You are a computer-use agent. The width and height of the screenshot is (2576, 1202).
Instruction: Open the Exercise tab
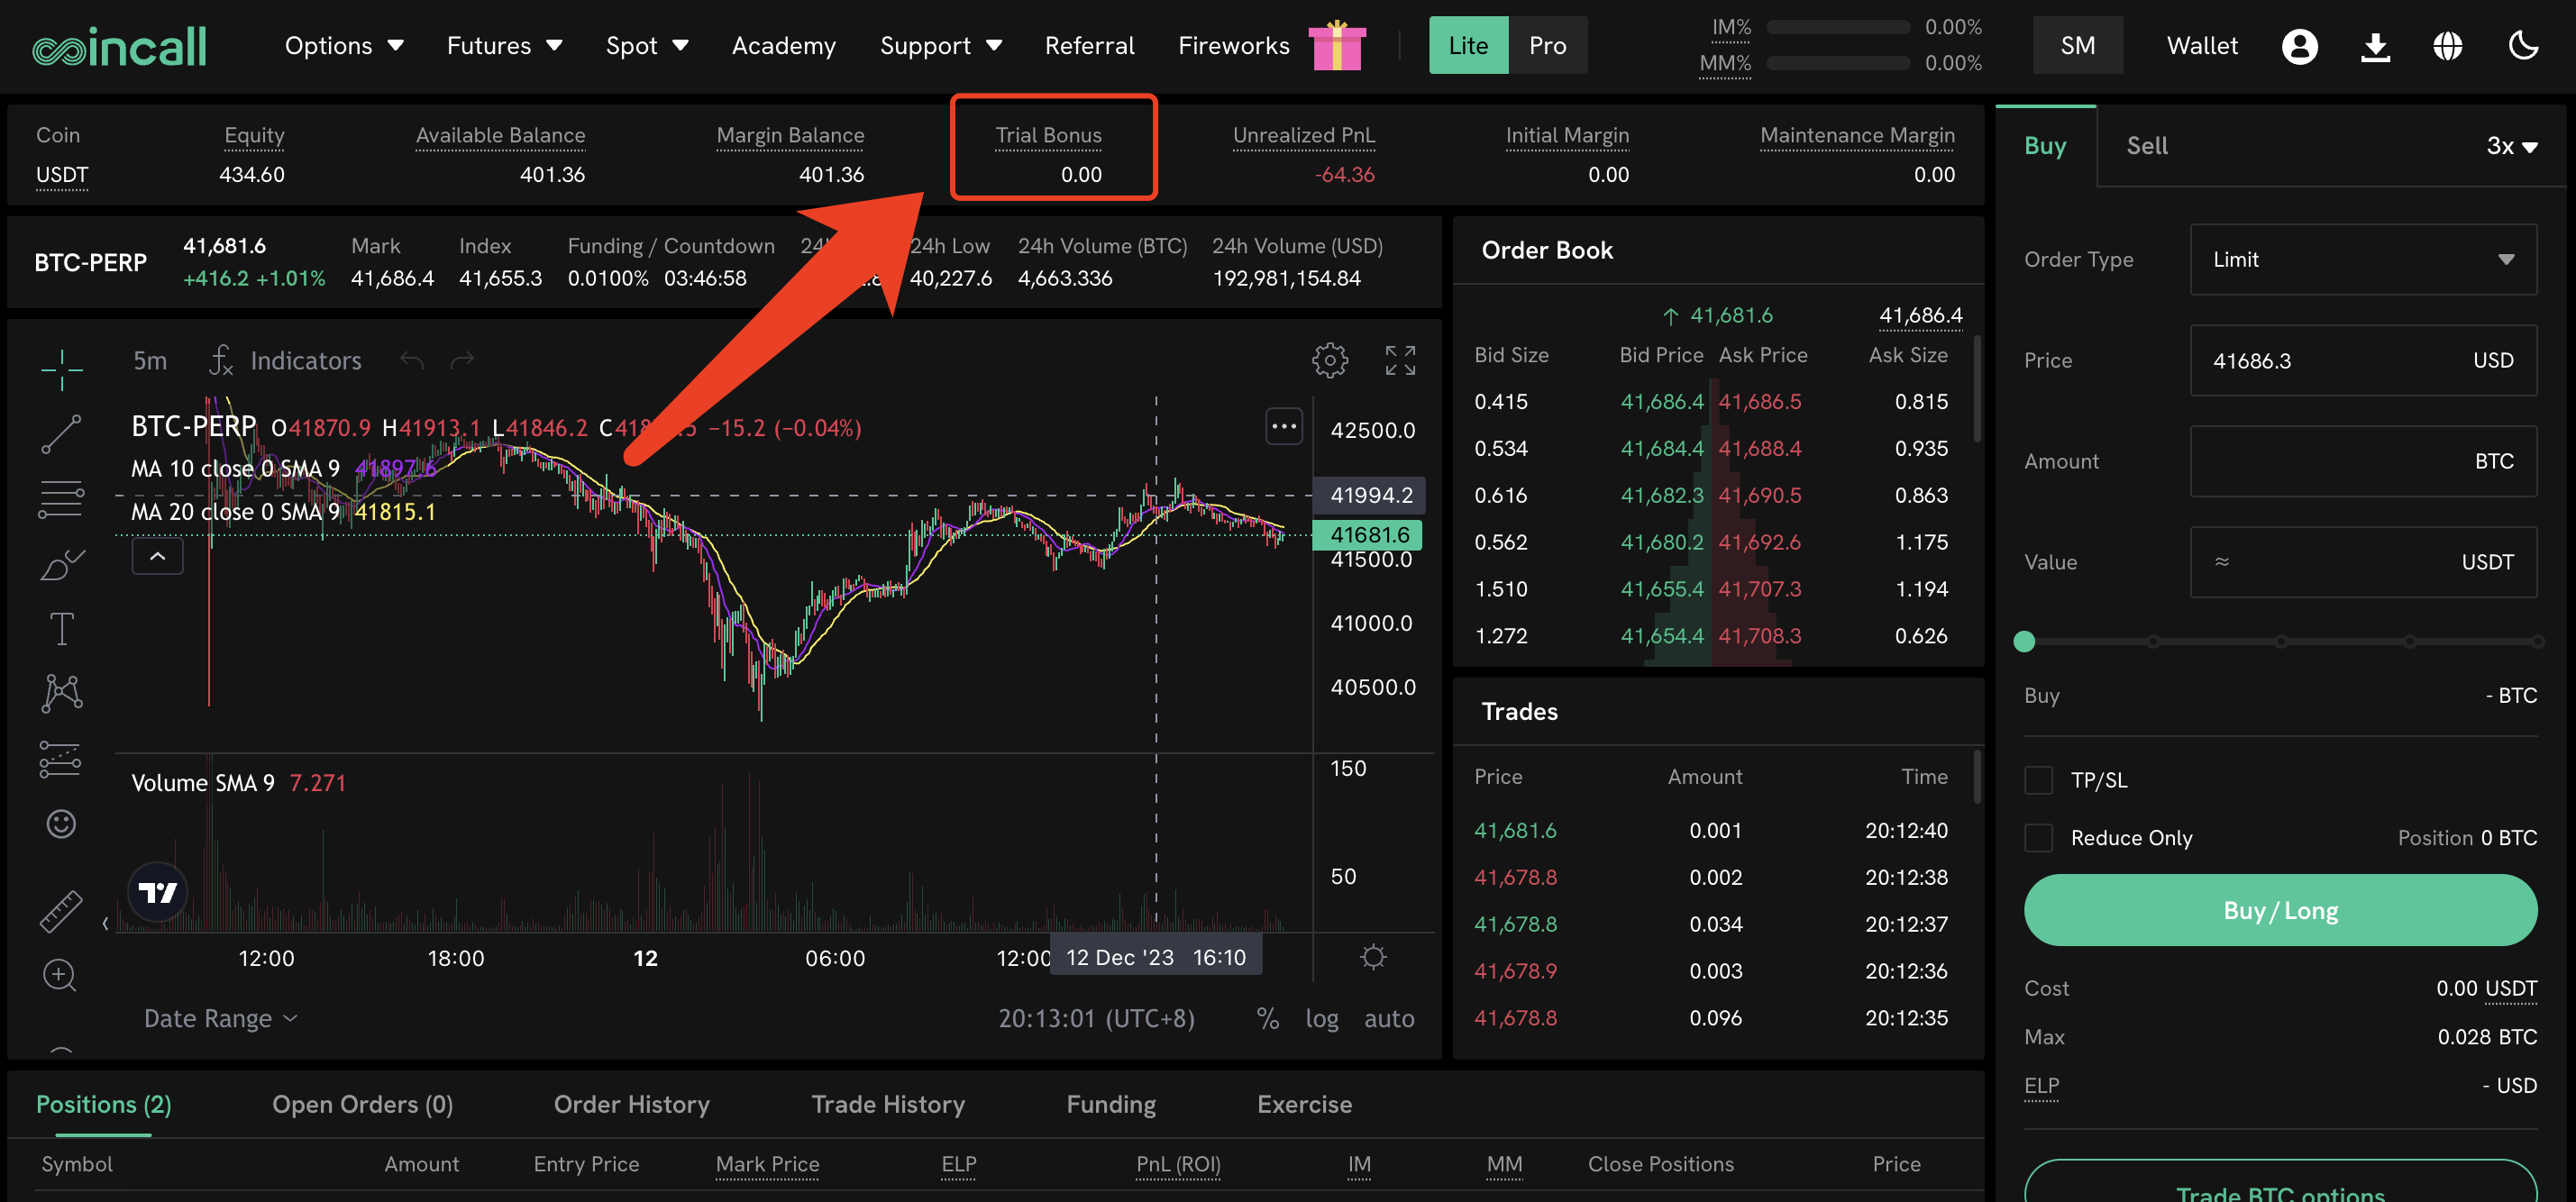pyautogui.click(x=1303, y=1104)
